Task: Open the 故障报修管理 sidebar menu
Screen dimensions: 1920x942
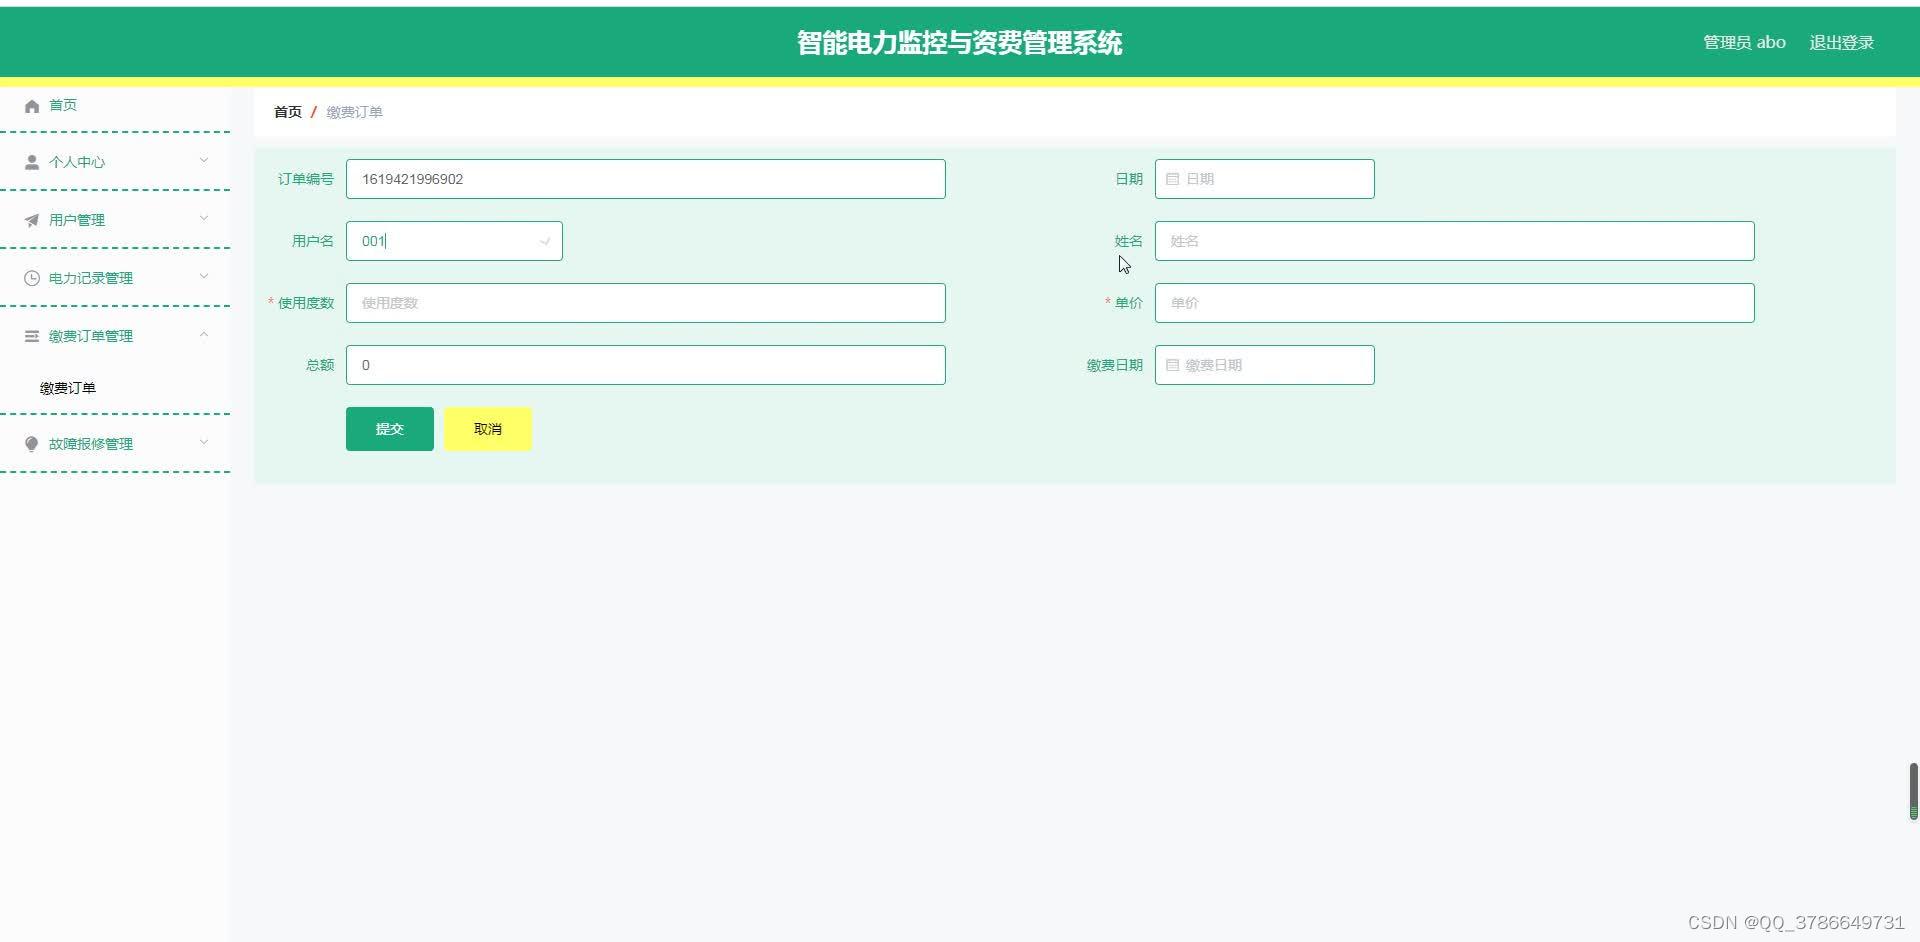Action: pyautogui.click(x=115, y=444)
